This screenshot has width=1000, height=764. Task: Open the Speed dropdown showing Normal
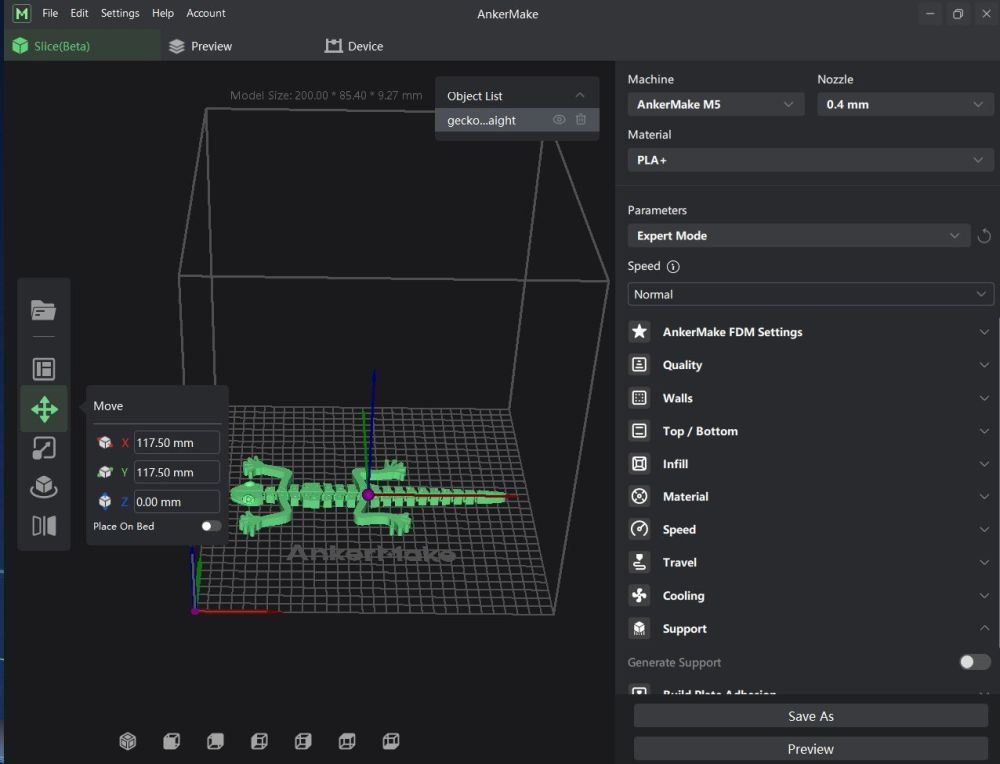tap(810, 294)
